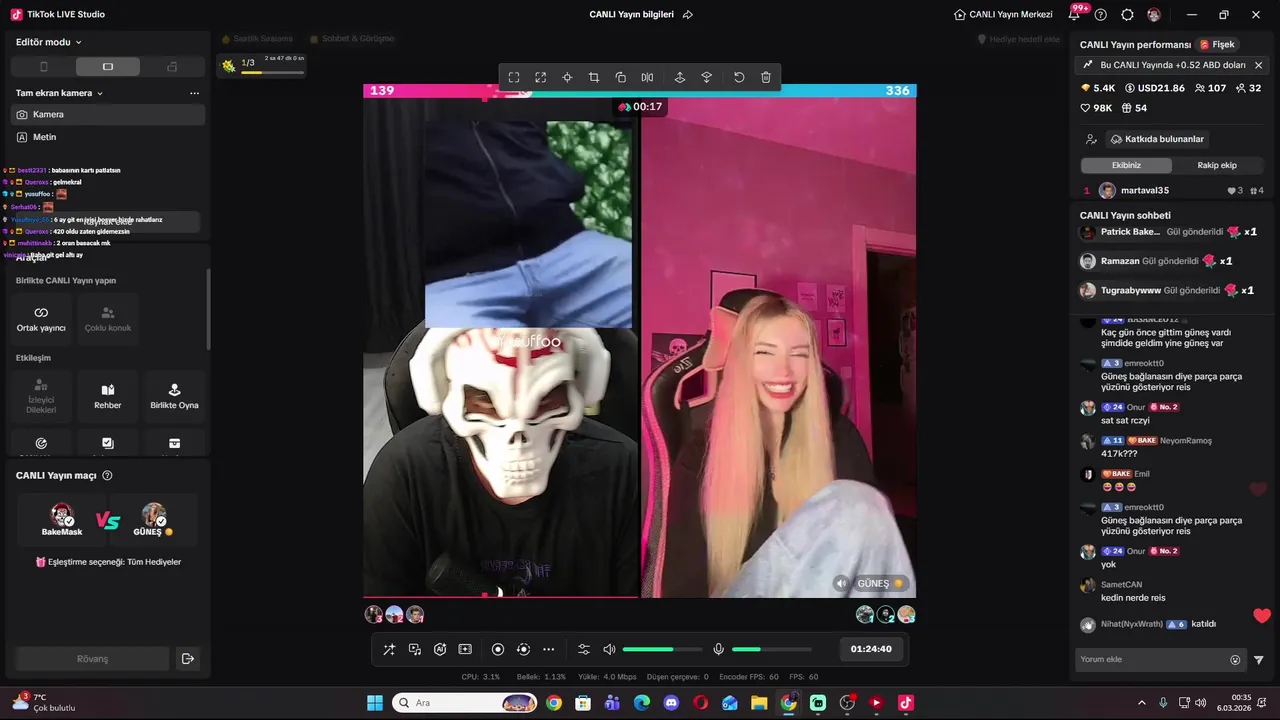Switch to portrait phone layout
The image size is (1280, 720).
click(x=43, y=67)
